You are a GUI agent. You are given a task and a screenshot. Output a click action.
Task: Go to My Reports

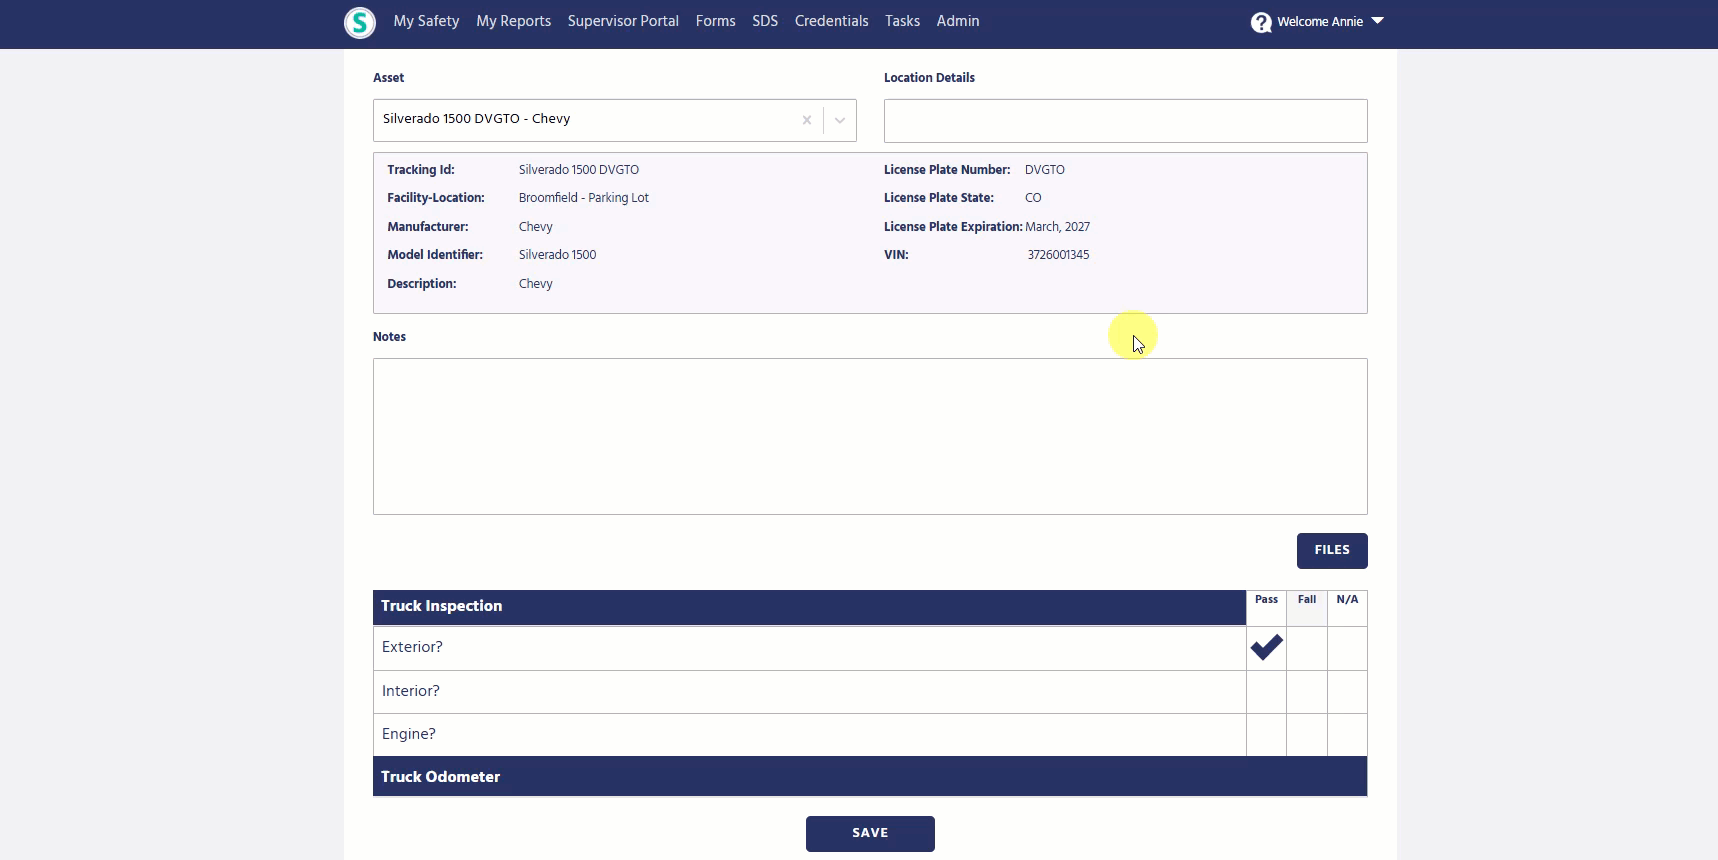[513, 21]
